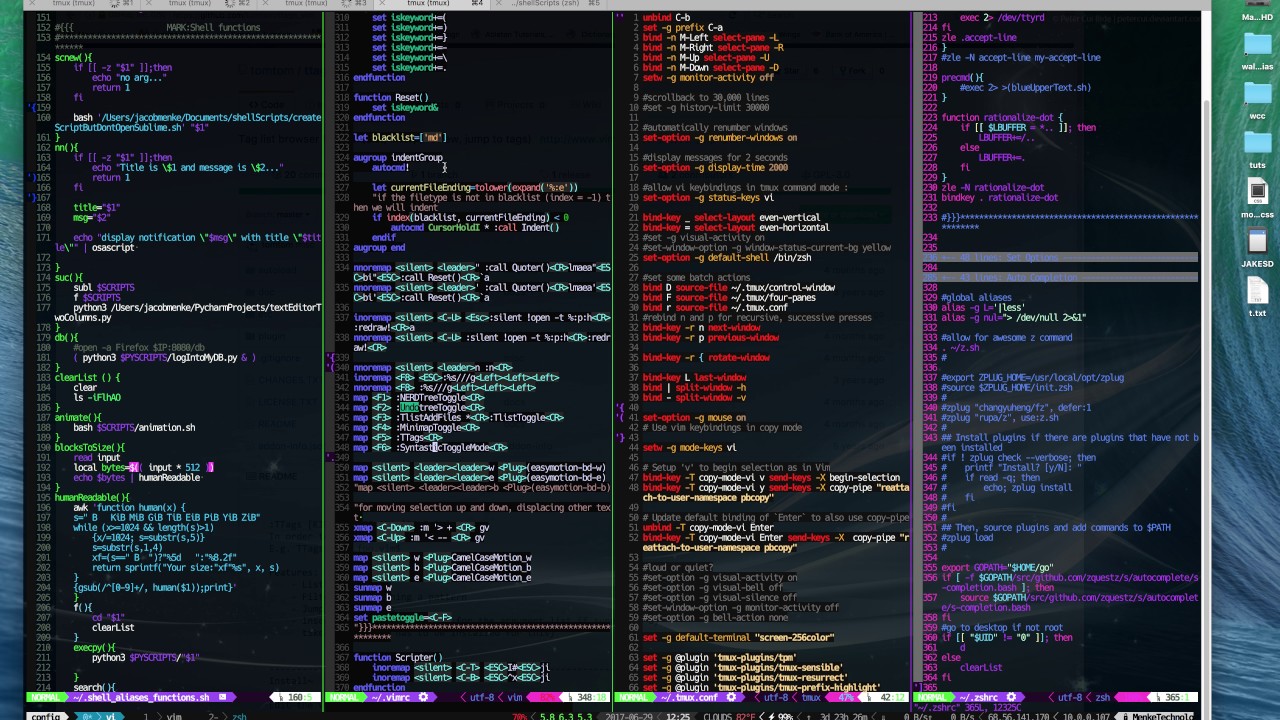Click the 'setw -g mode-keys vi' line
Image resolution: width=1280 pixels, height=720 pixels.
click(x=690, y=448)
